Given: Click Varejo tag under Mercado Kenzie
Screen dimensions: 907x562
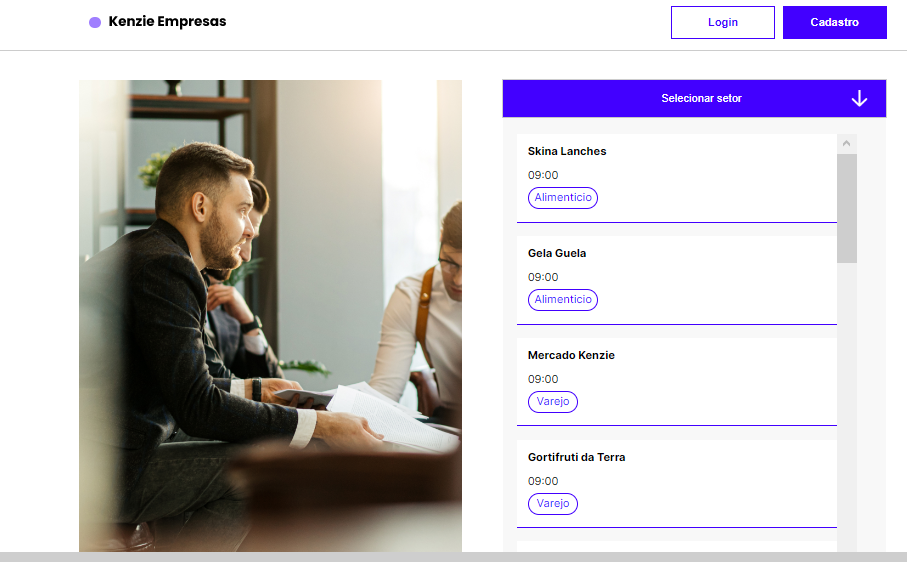Looking at the screenshot, I should click(x=552, y=401).
